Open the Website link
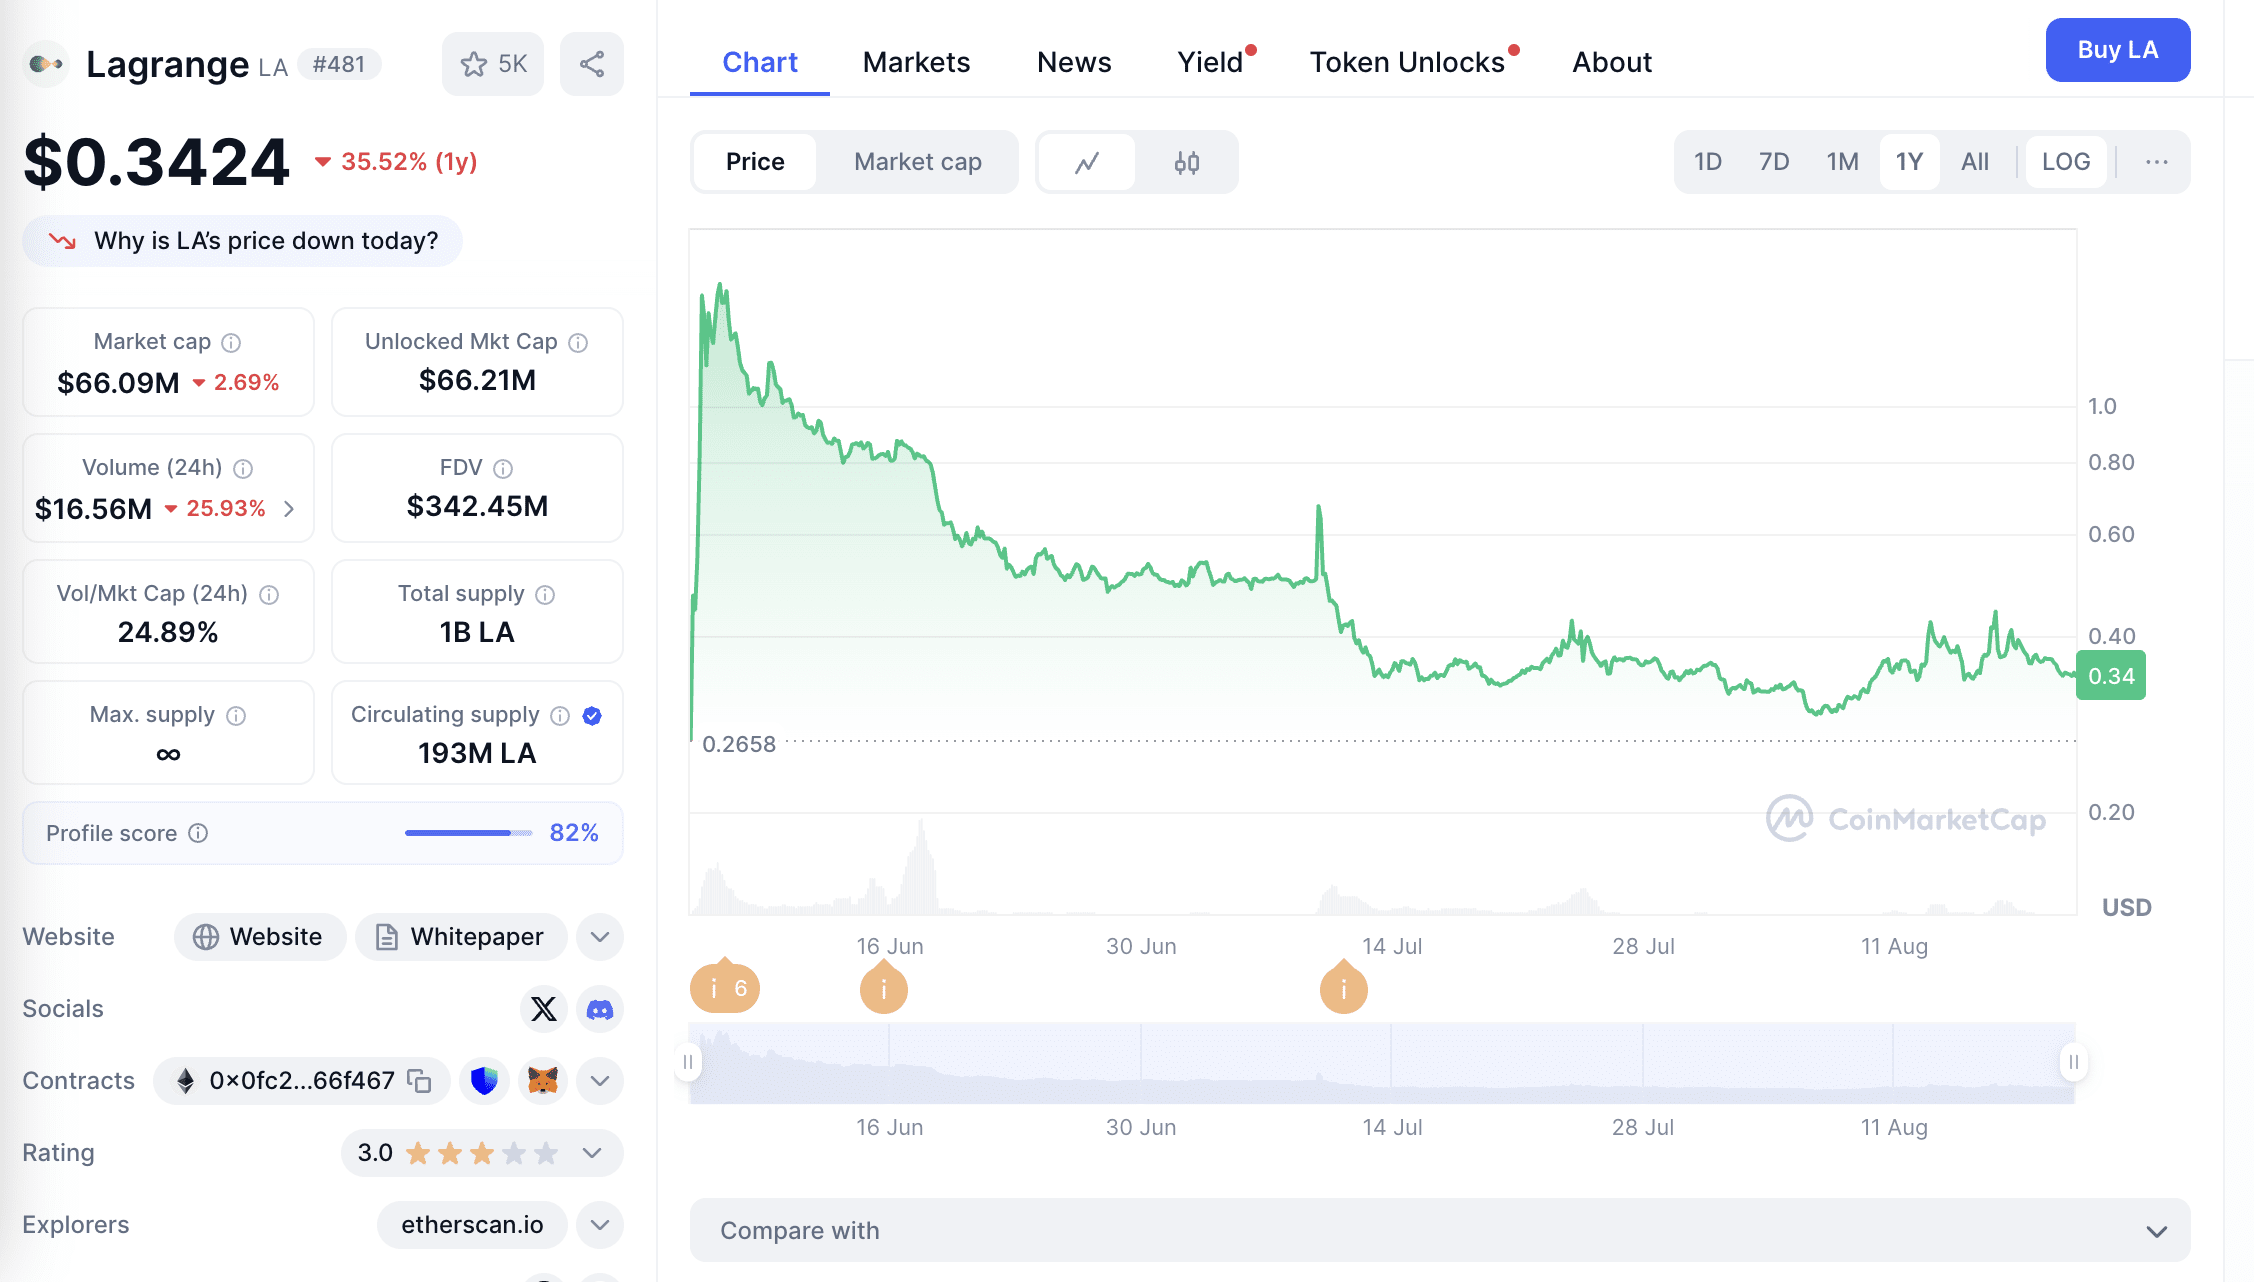 (x=260, y=937)
